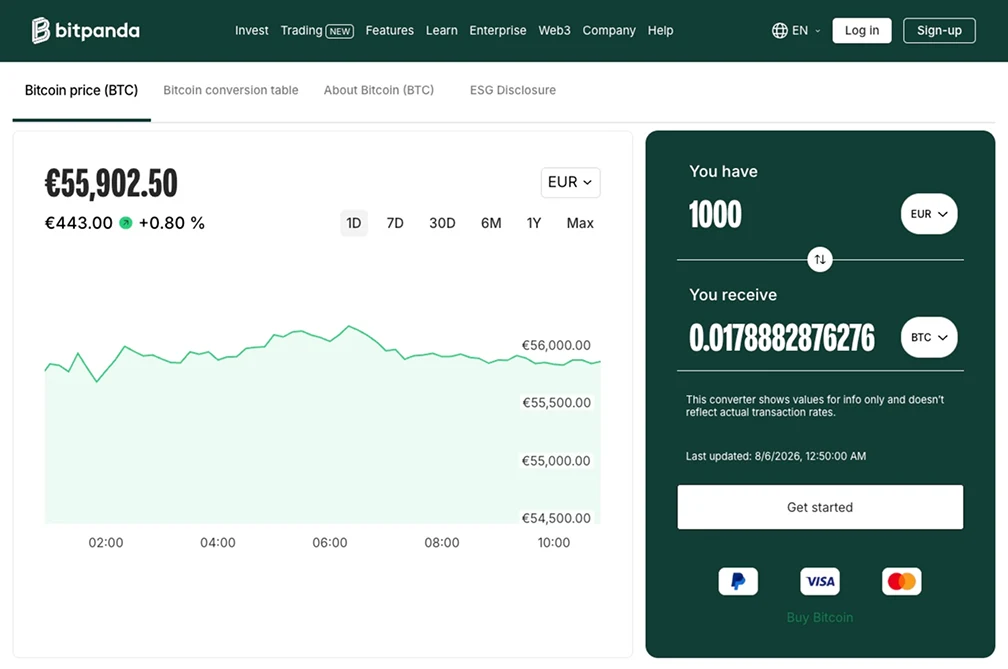The image size is (1008, 669).
Task: Click the Mastercard icon
Action: click(x=901, y=581)
